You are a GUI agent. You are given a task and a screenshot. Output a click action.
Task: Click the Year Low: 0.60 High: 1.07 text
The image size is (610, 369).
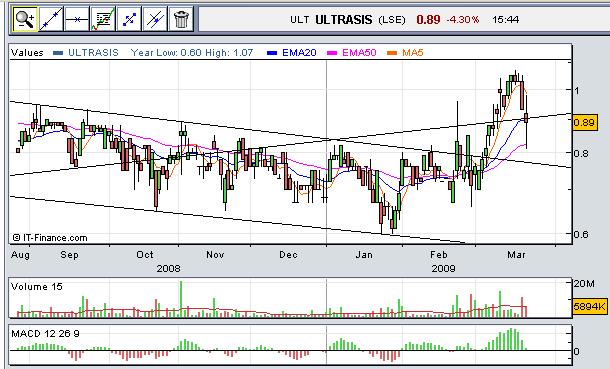point(192,53)
